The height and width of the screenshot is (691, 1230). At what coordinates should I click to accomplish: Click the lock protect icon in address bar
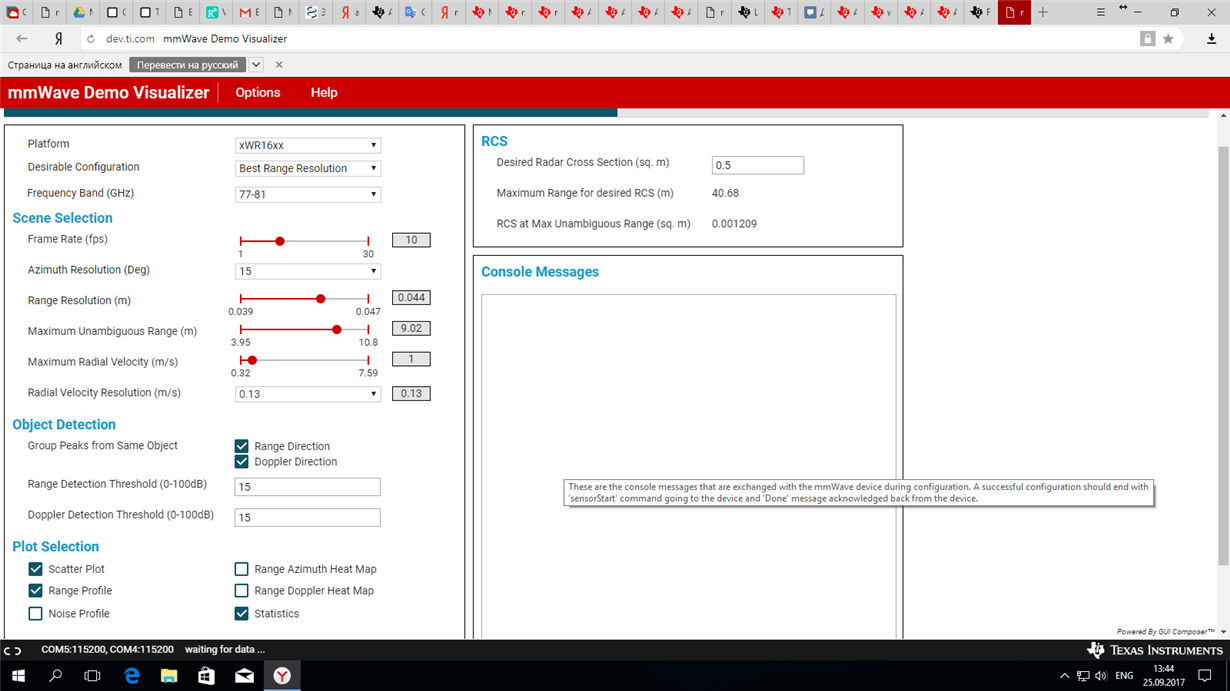pos(1147,39)
